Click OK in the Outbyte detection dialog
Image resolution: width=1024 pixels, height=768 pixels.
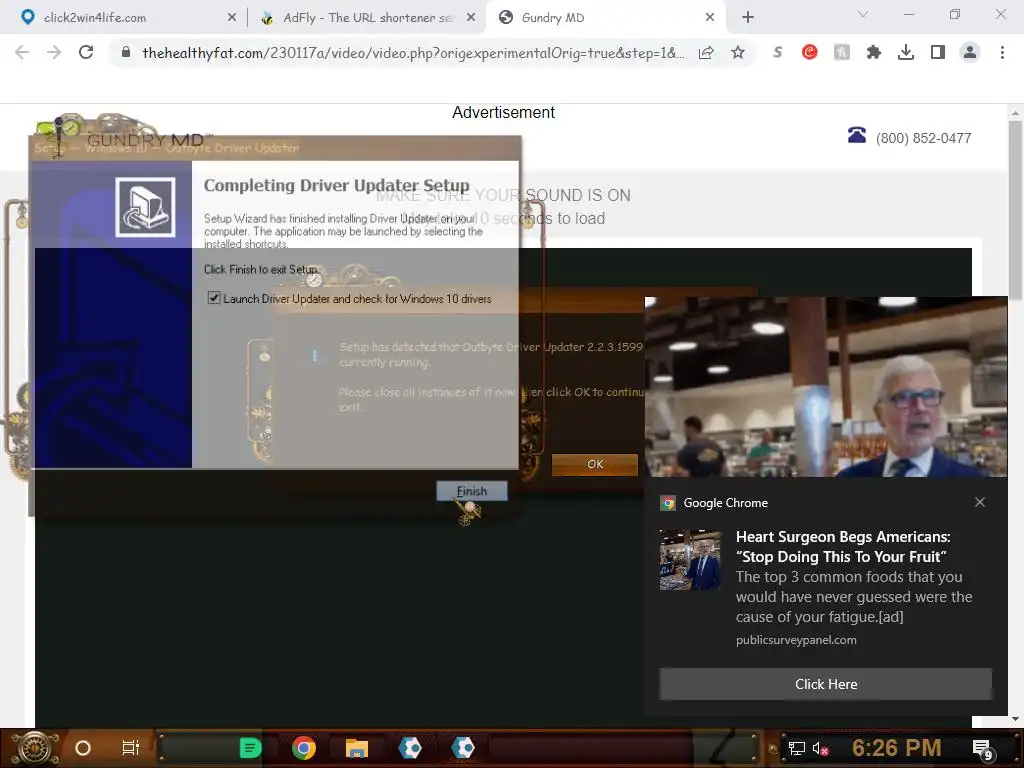pos(594,464)
